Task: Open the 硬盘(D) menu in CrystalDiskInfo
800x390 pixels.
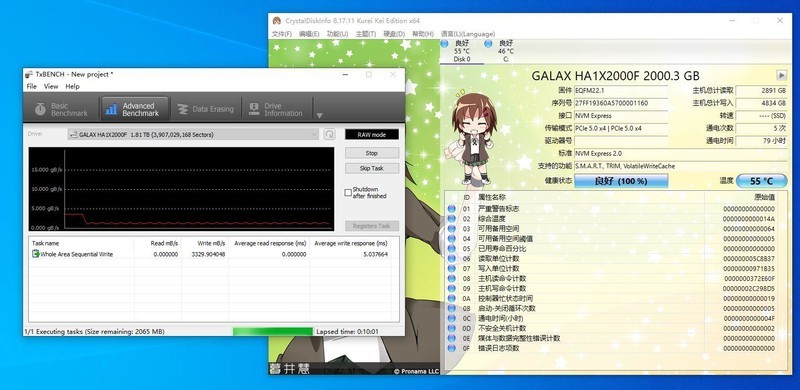Action: [394, 34]
